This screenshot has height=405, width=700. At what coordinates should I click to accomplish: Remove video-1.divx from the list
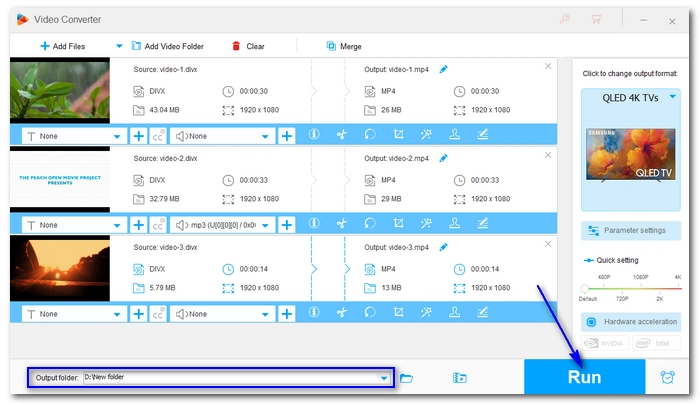click(548, 66)
